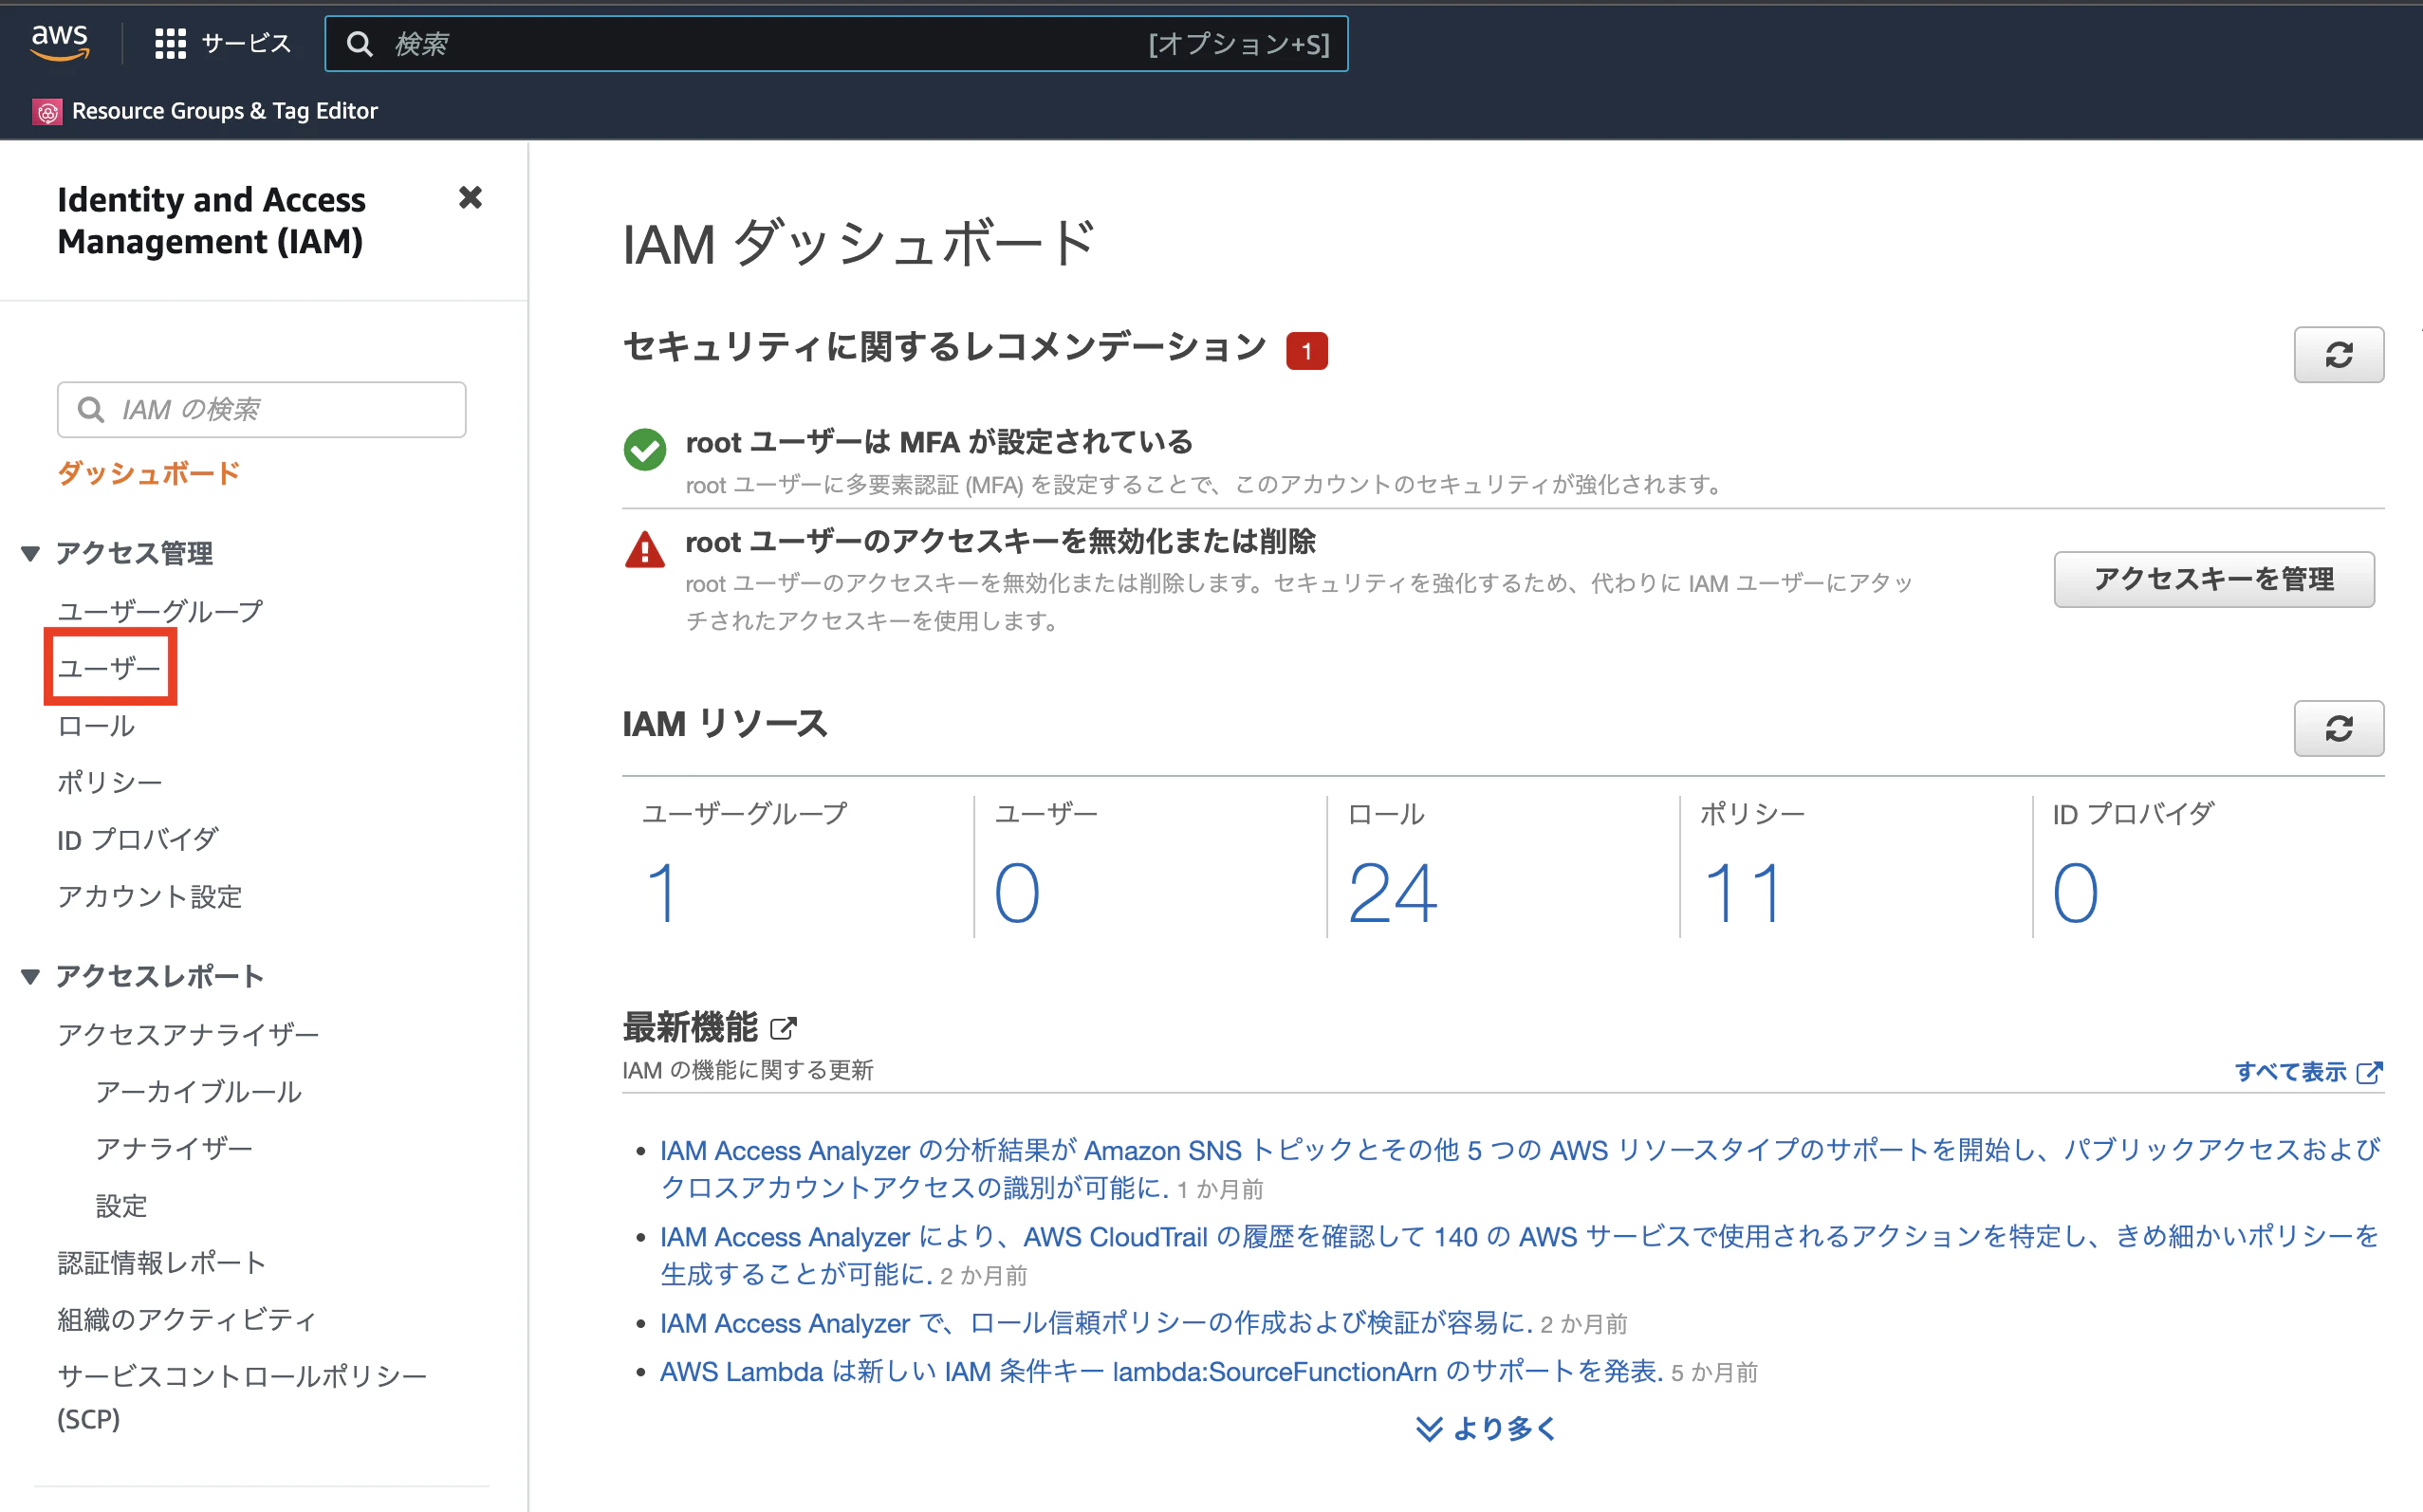Image resolution: width=2423 pixels, height=1512 pixels.
Task: Close the IAM navigation panel
Action: [x=470, y=198]
